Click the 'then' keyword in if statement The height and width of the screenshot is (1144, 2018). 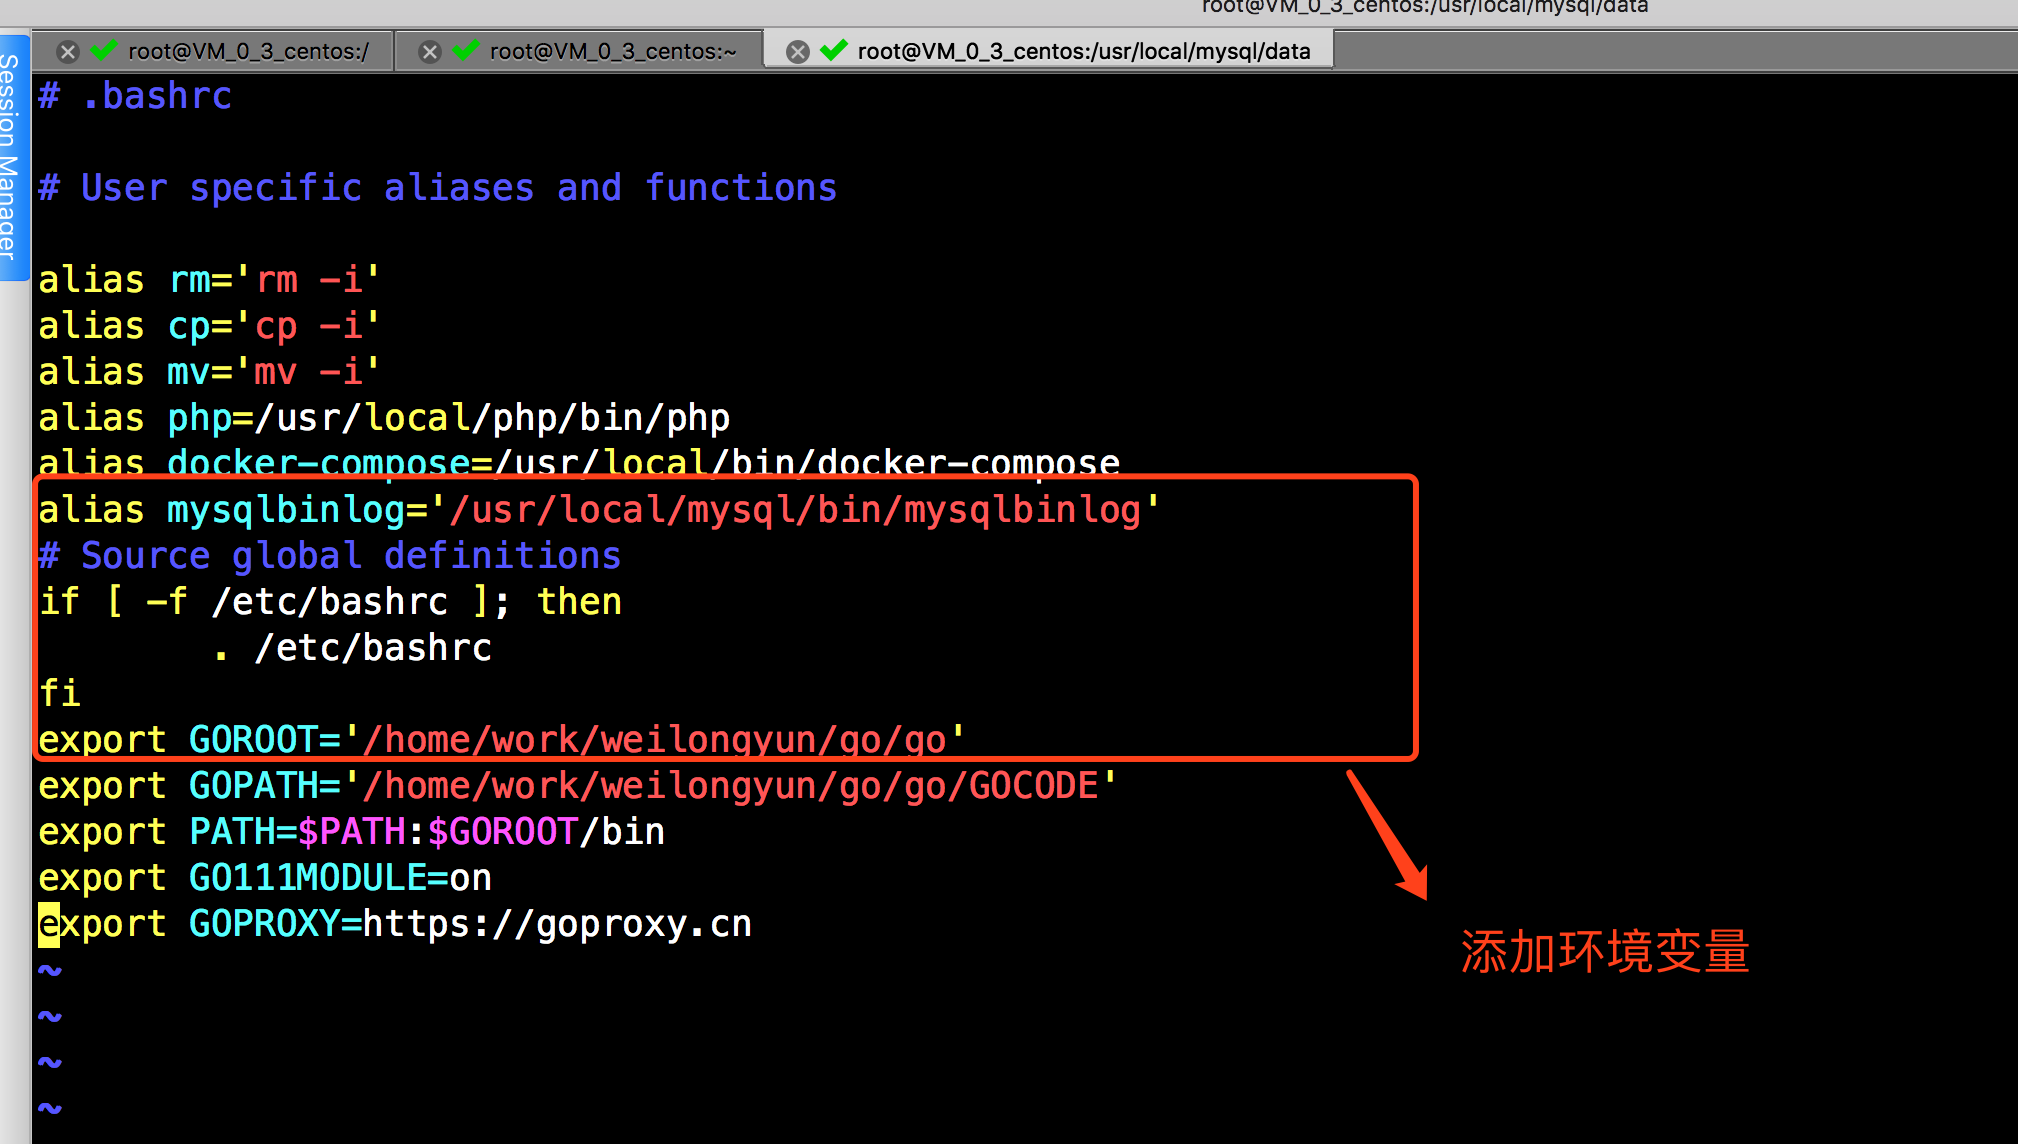[x=579, y=602]
